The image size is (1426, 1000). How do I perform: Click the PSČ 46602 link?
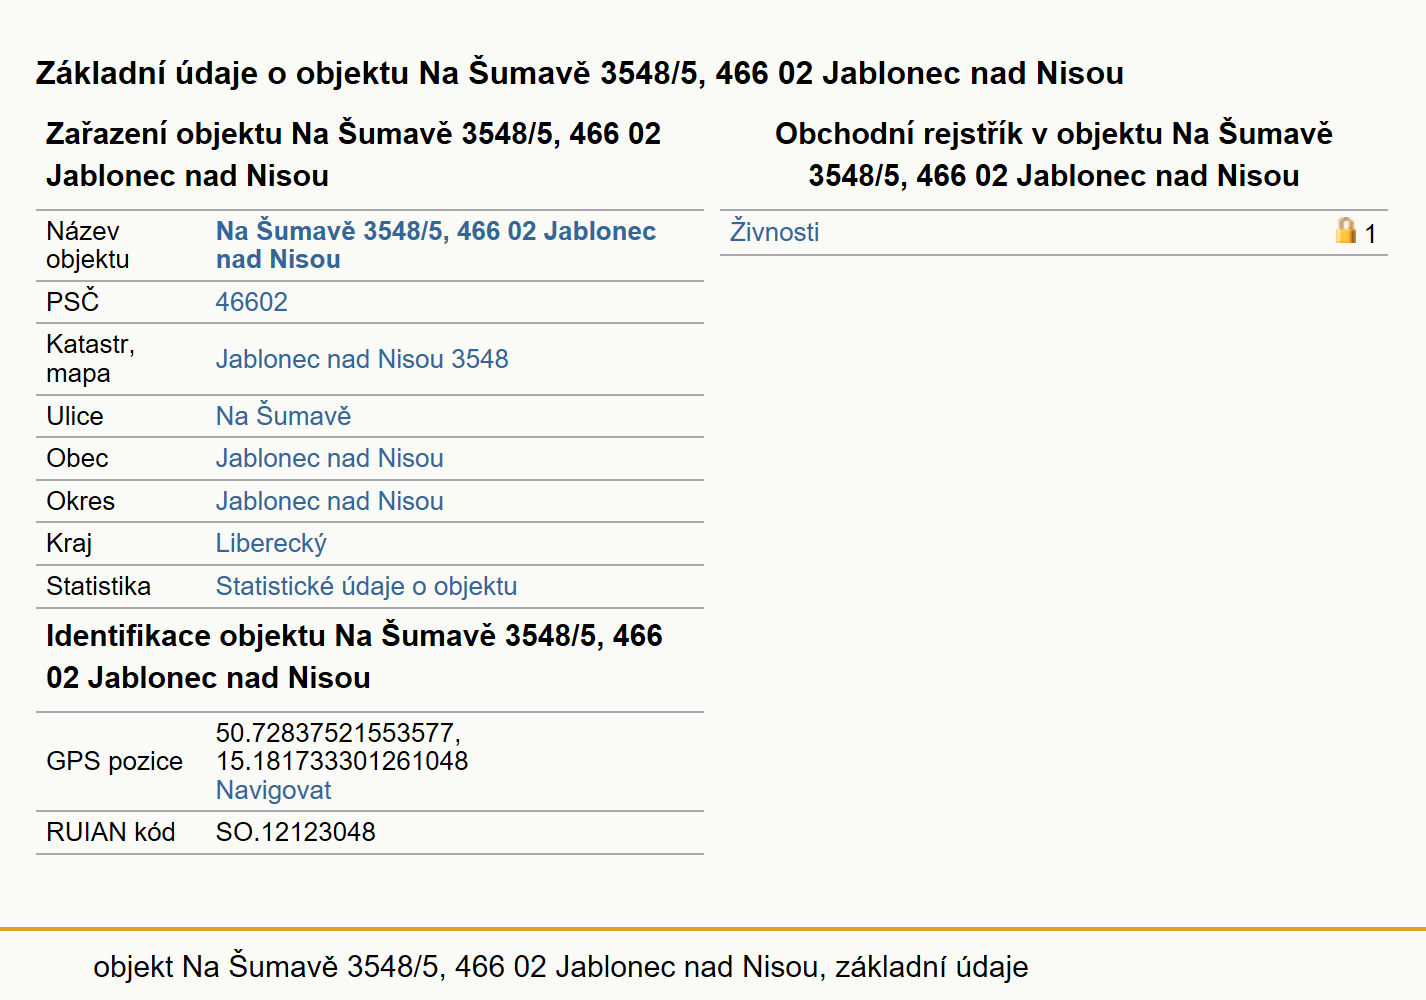tap(251, 302)
